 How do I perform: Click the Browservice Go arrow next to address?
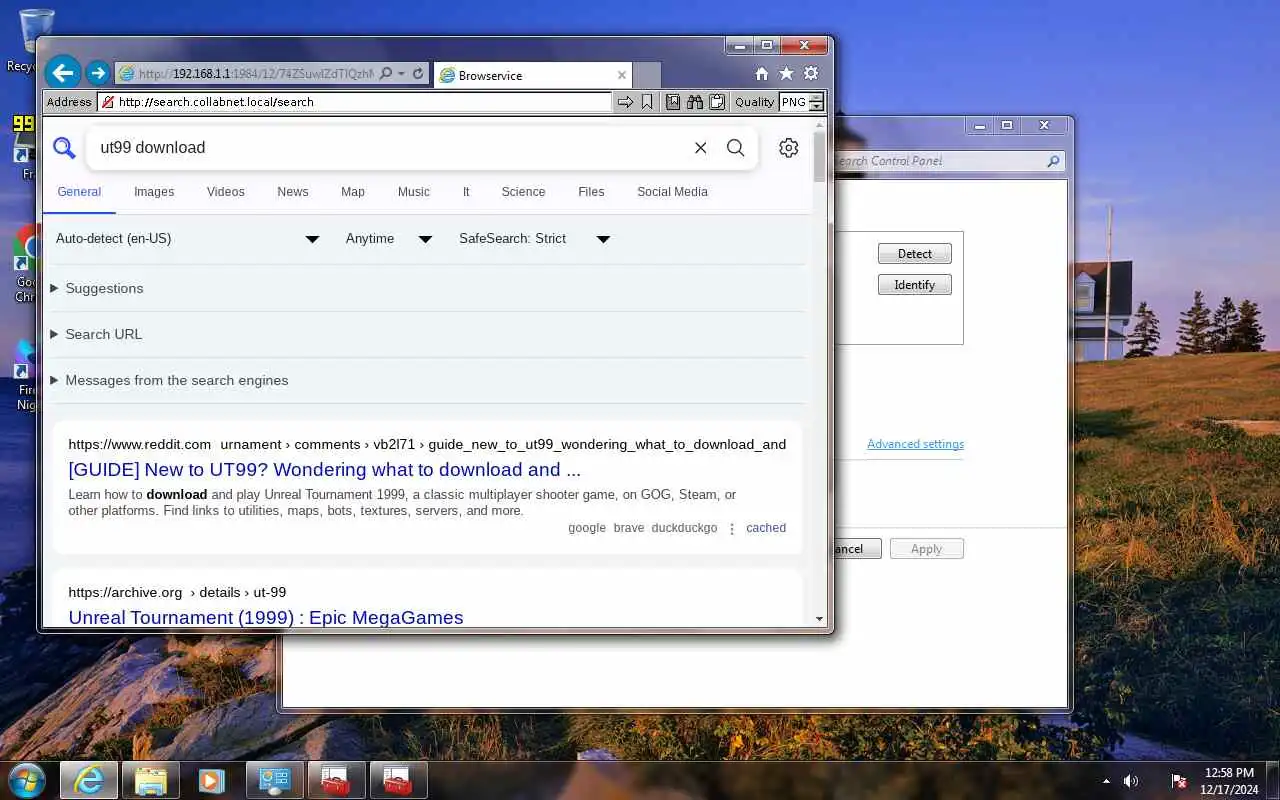point(625,102)
